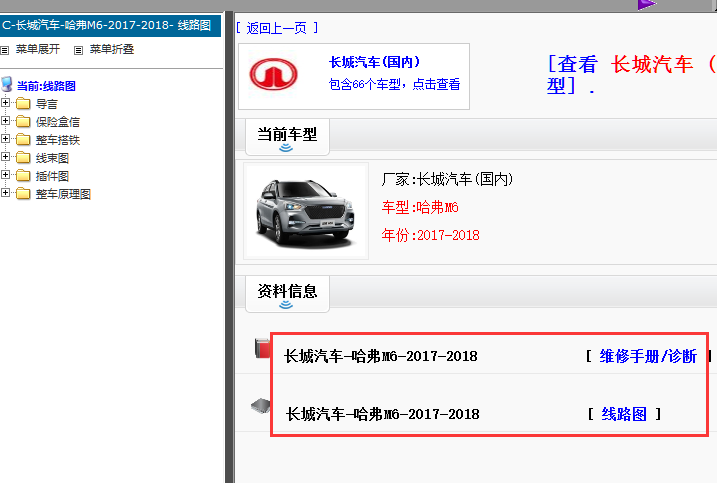Select the 资料信息 tab
The width and height of the screenshot is (717, 483).
pos(287,294)
